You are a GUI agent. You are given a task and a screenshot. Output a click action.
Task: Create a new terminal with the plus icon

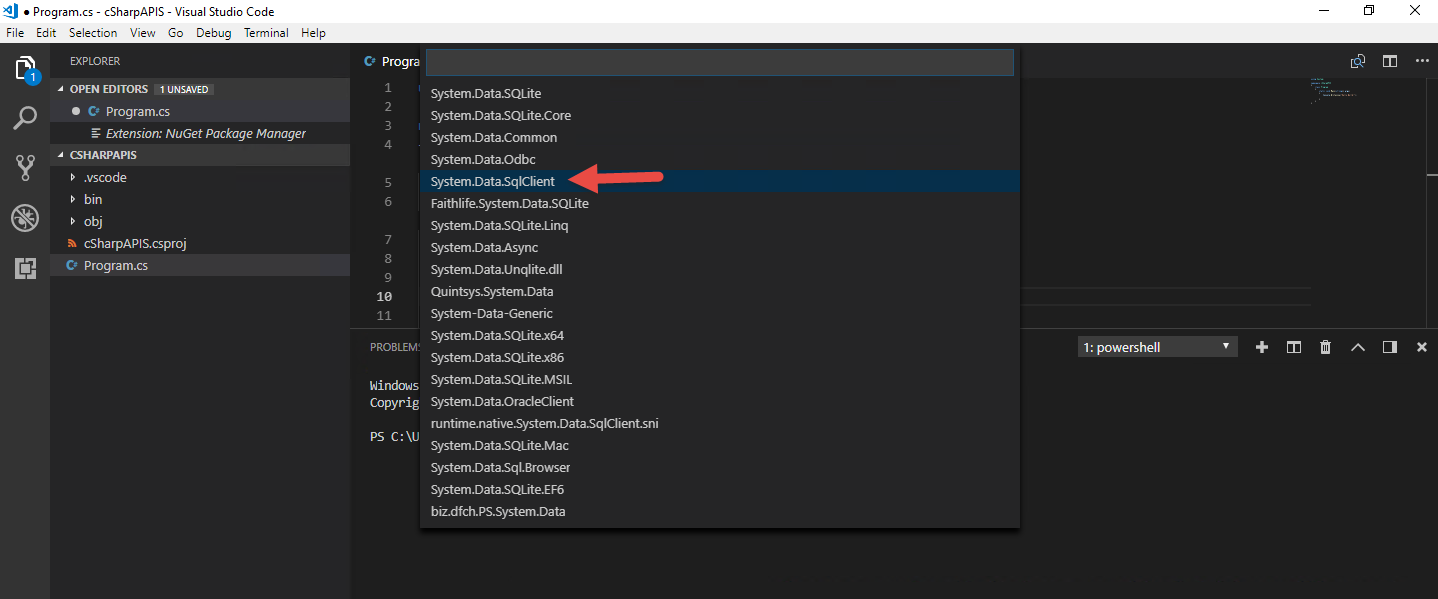click(1262, 347)
